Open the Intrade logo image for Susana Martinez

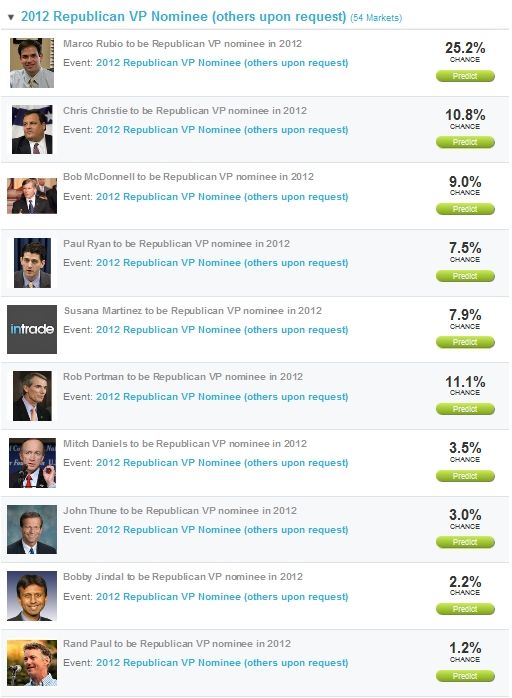pyautogui.click(x=32, y=329)
